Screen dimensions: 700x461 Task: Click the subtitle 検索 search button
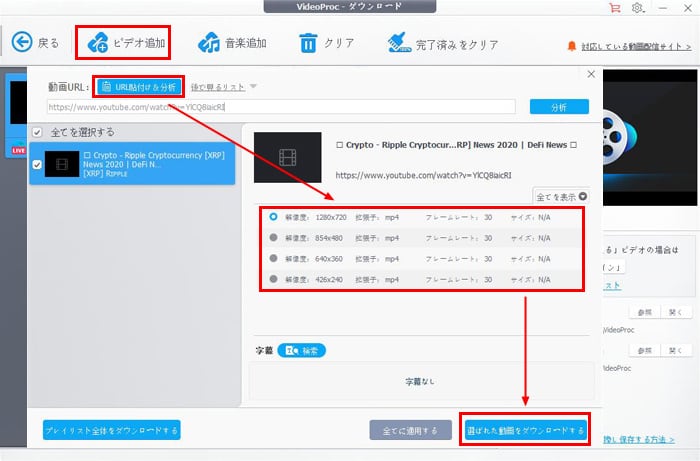tap(302, 351)
